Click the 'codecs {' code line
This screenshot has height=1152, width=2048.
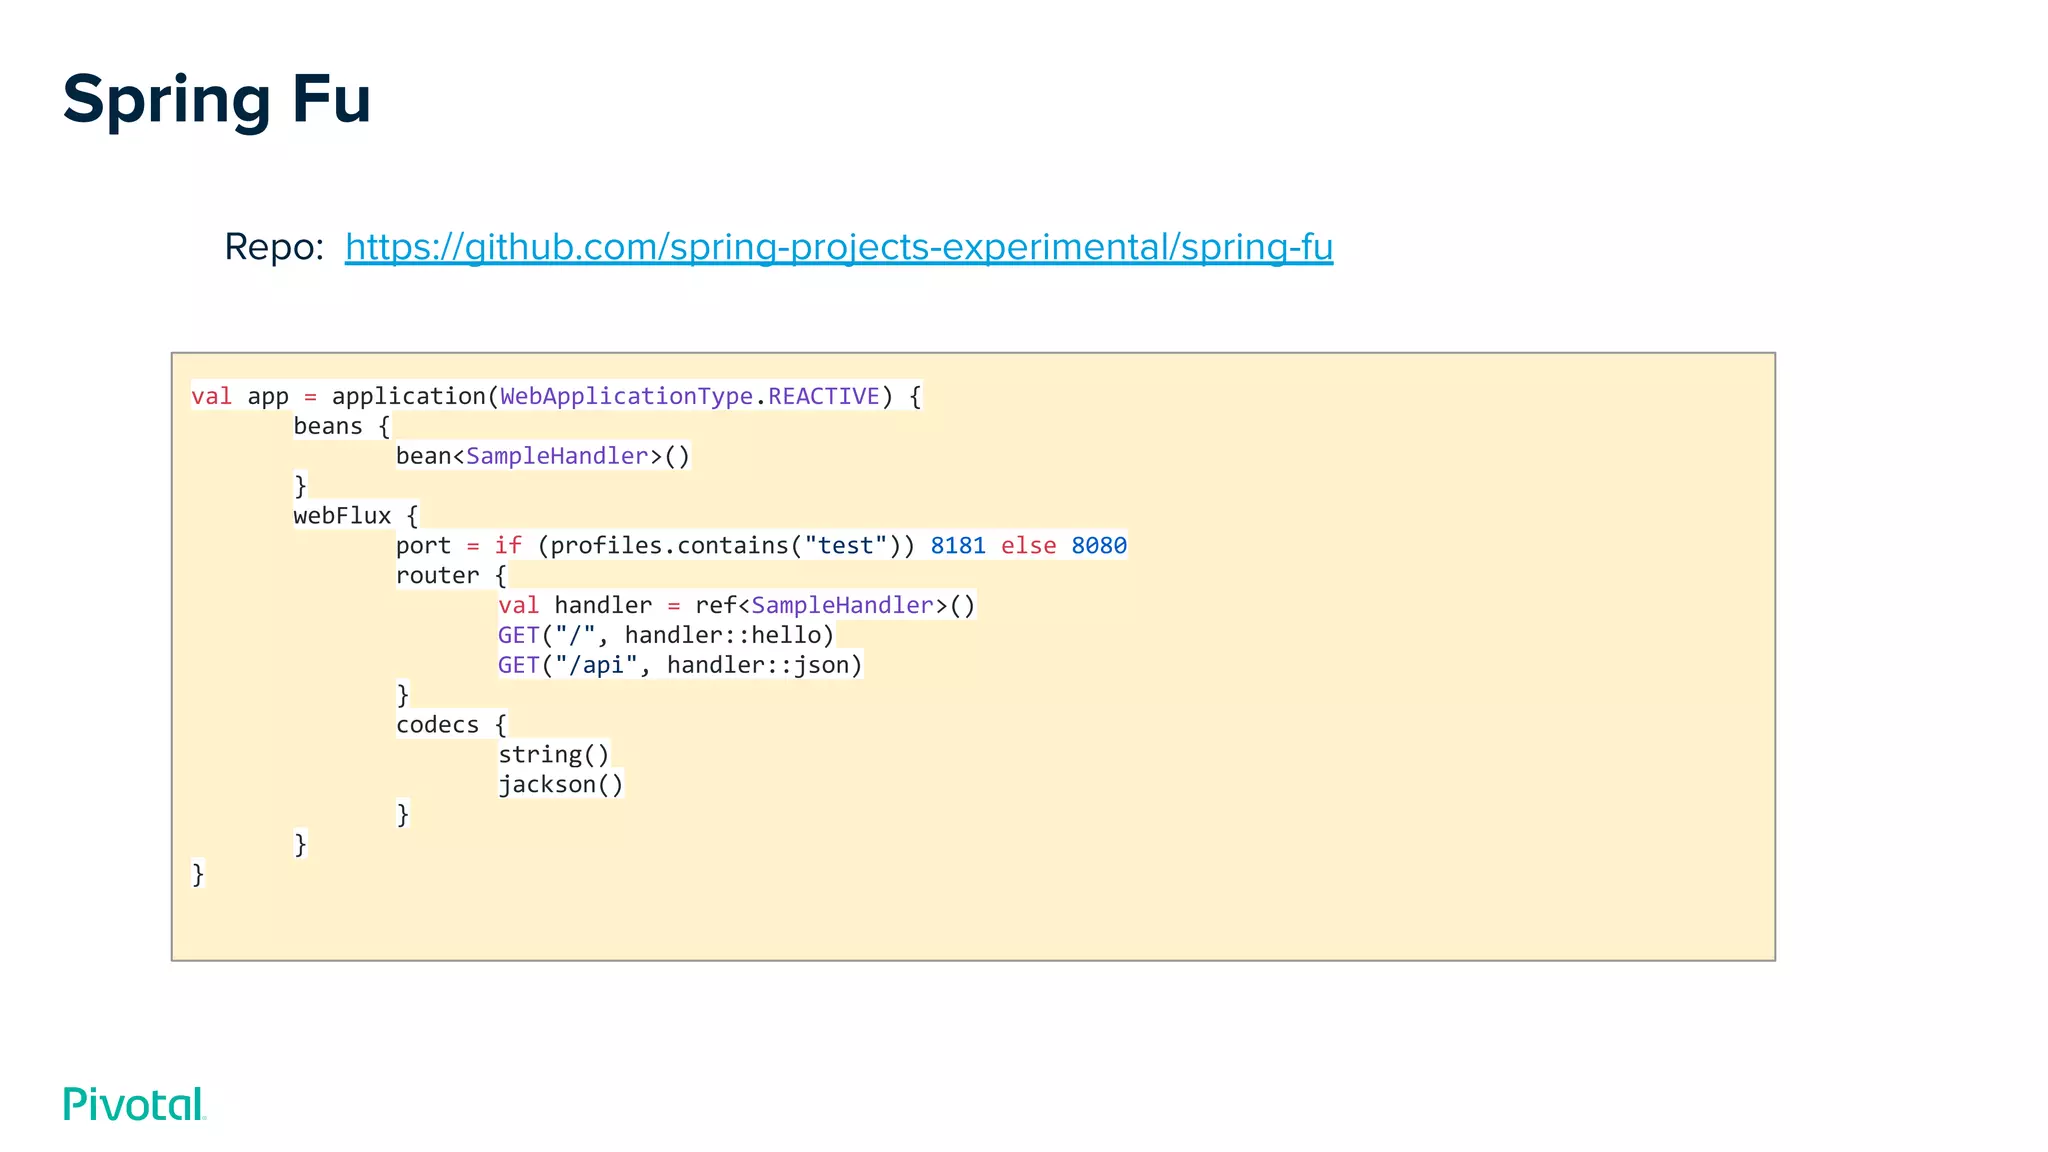pyautogui.click(x=451, y=724)
